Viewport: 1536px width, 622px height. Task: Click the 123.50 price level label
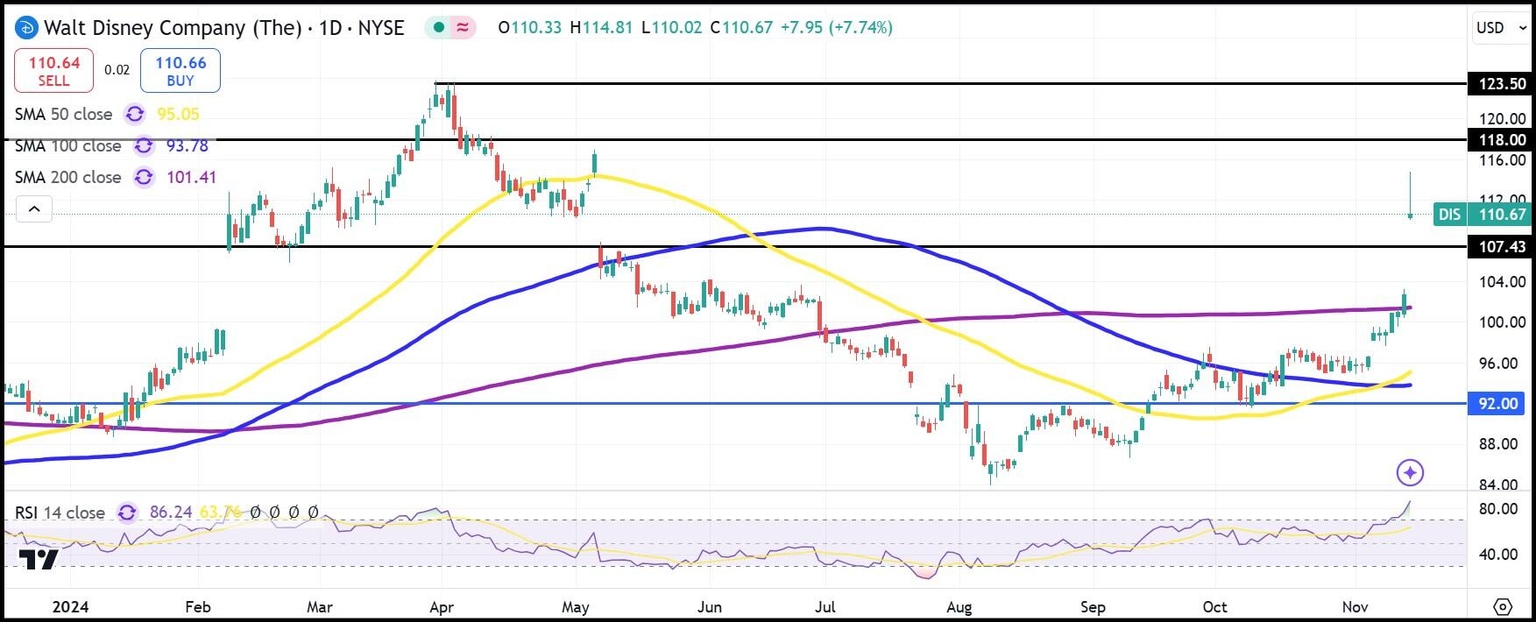(1496, 84)
